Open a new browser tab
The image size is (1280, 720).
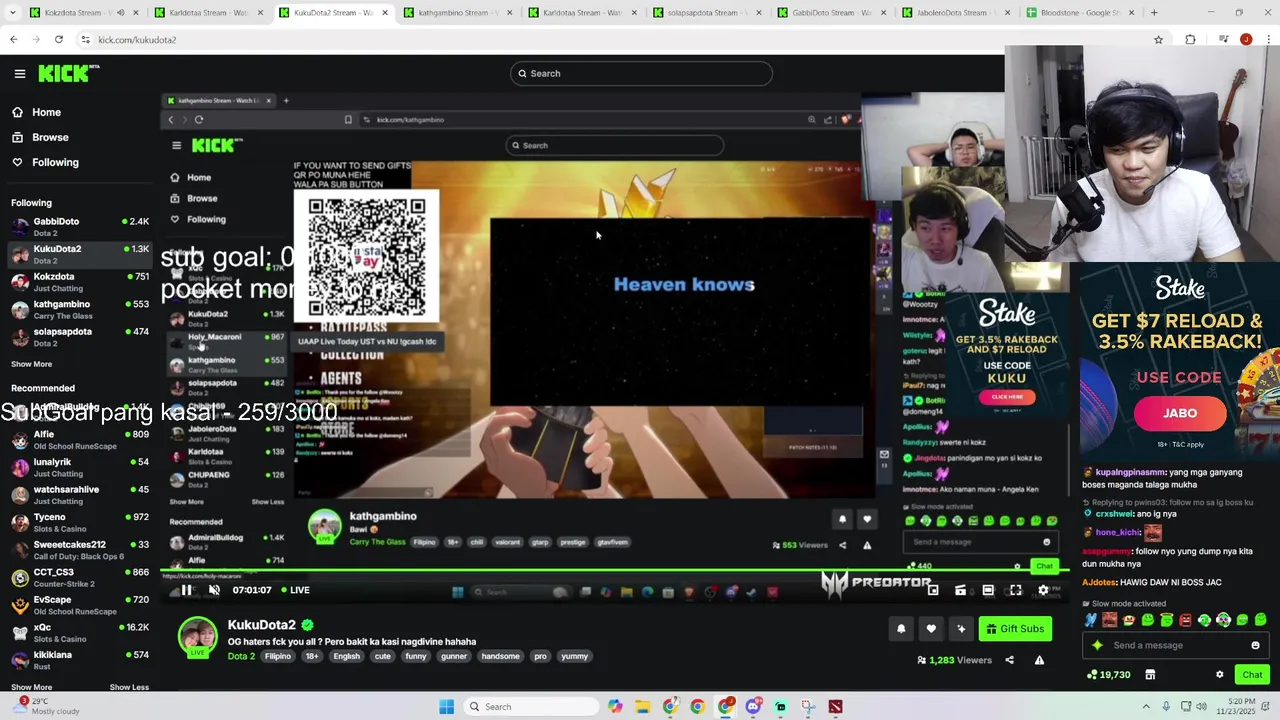[1154, 13]
